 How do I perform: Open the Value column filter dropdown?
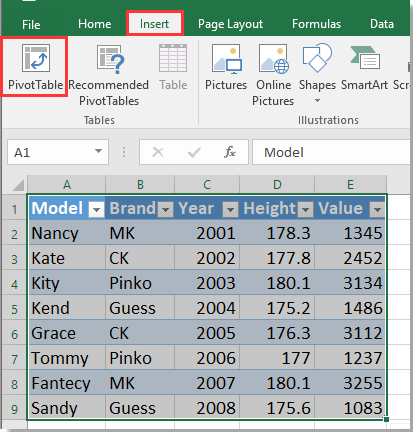coord(377,210)
